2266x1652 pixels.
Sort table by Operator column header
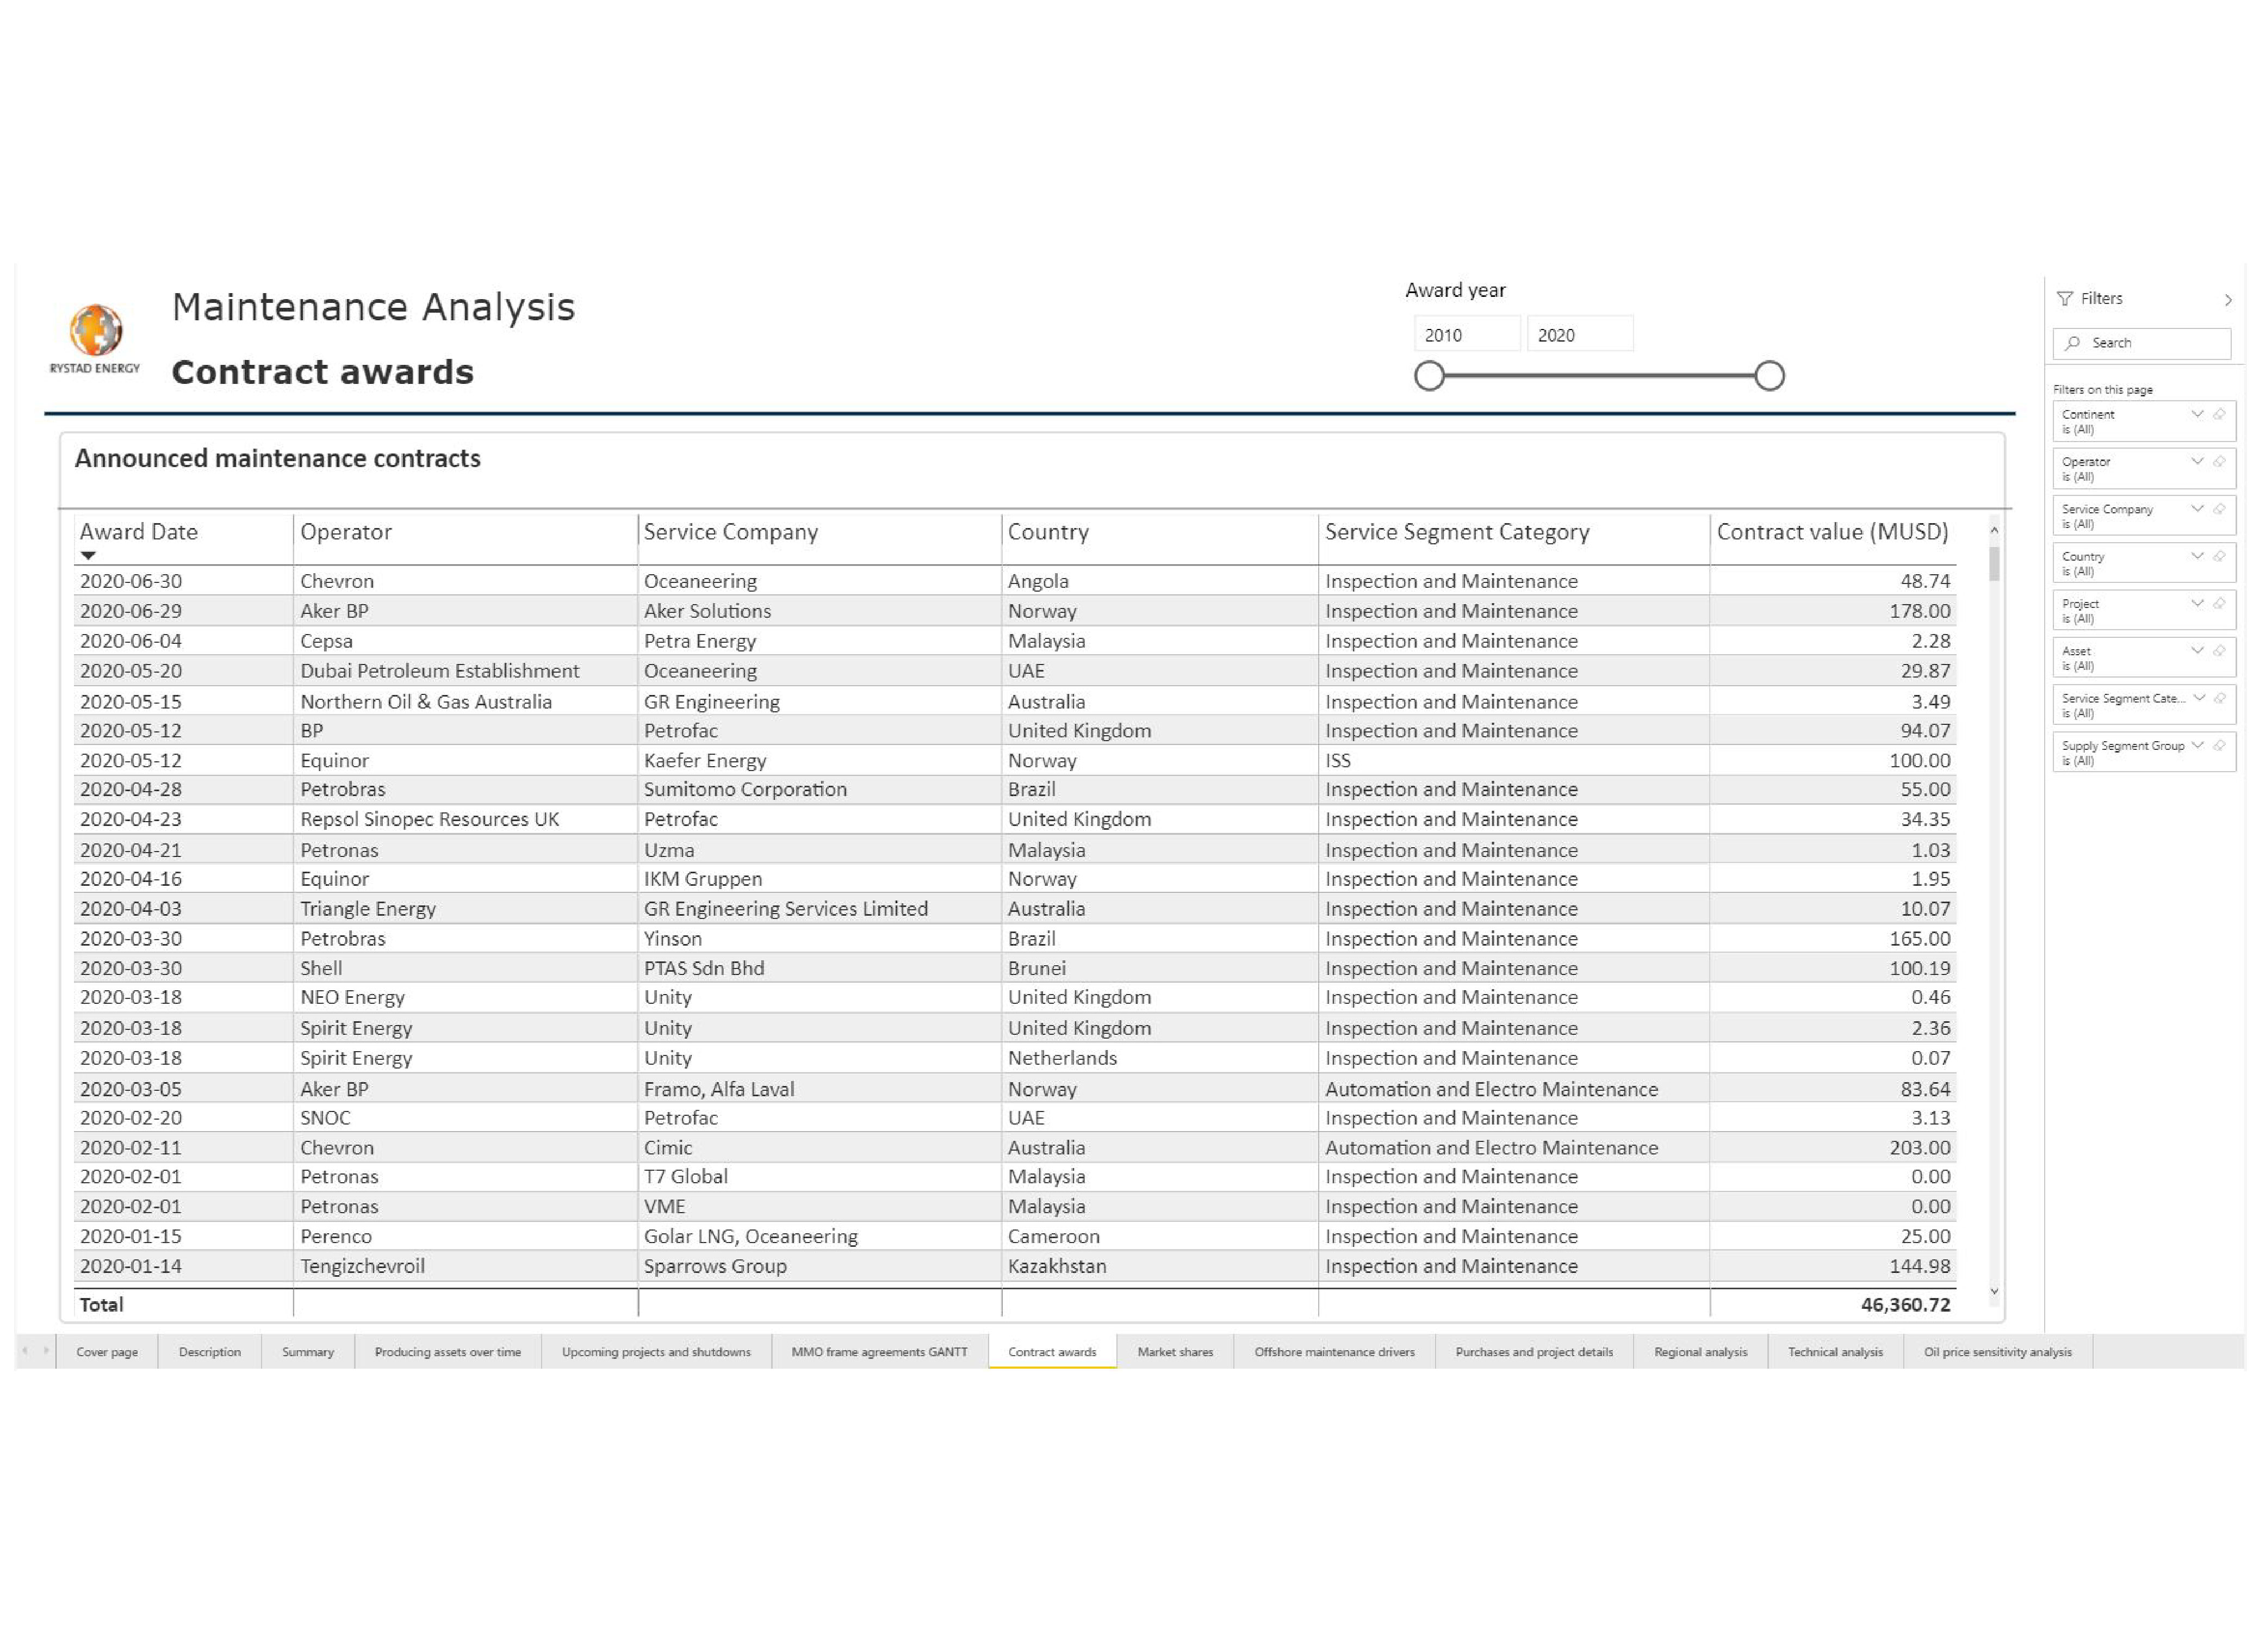click(346, 532)
